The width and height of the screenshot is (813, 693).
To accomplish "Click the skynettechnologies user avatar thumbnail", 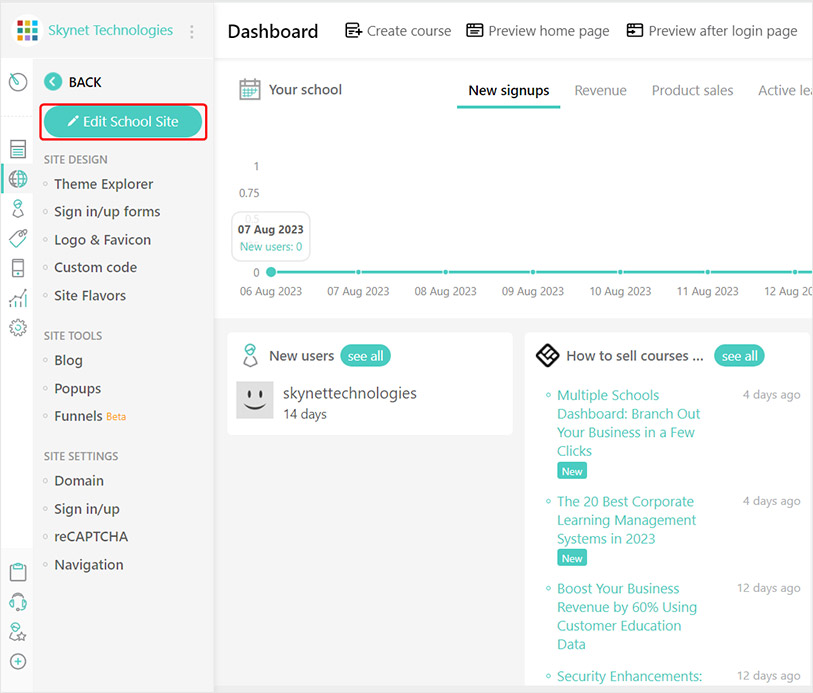I will (x=254, y=399).
